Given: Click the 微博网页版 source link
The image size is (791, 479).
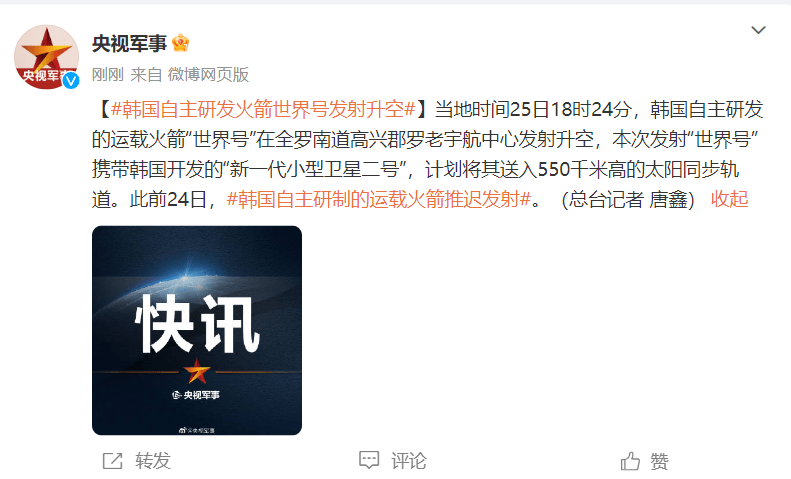Looking at the screenshot, I should click(208, 75).
